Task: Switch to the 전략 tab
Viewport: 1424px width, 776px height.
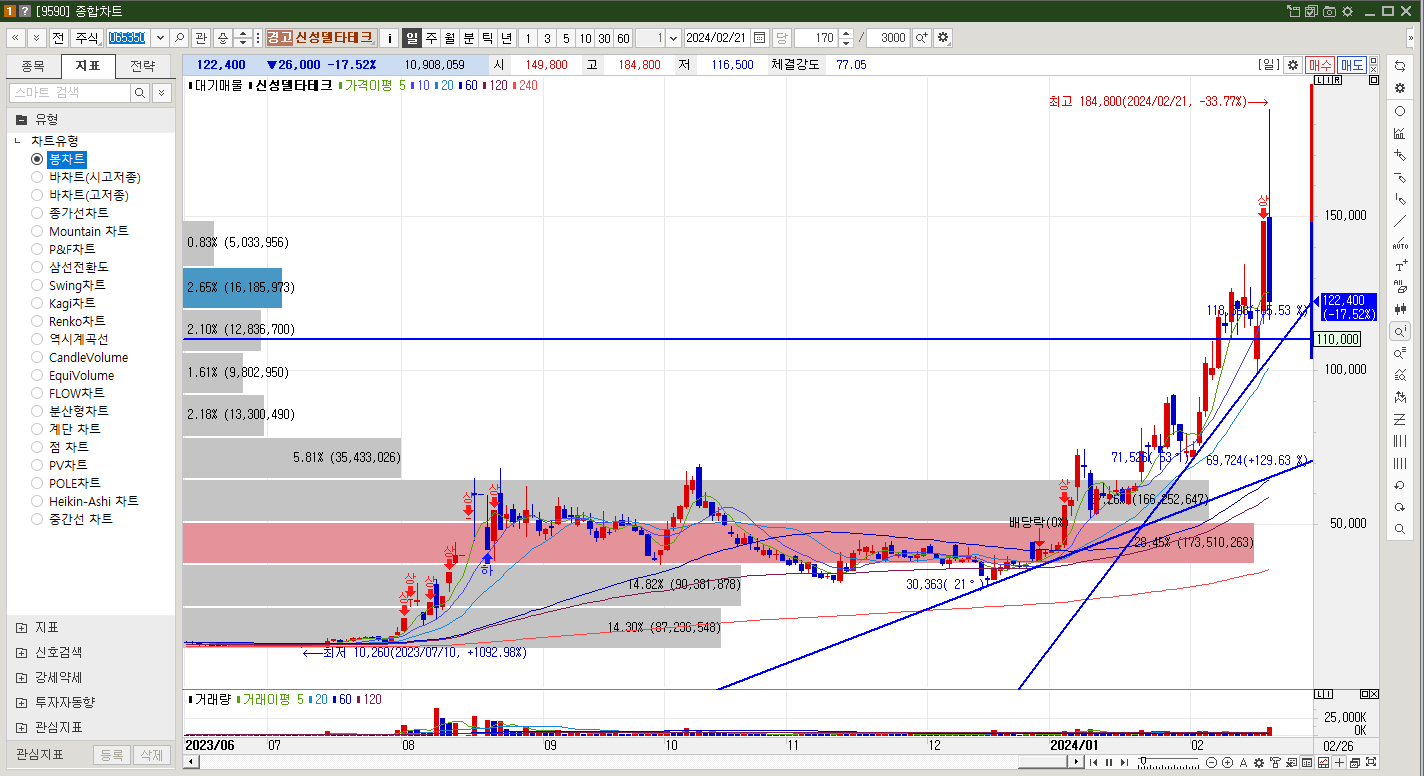Action: (143, 66)
